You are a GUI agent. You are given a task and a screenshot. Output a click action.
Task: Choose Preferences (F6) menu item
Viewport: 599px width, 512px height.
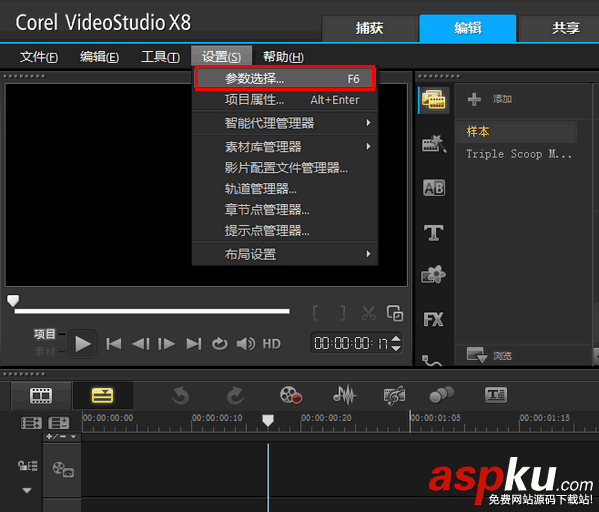click(x=285, y=79)
